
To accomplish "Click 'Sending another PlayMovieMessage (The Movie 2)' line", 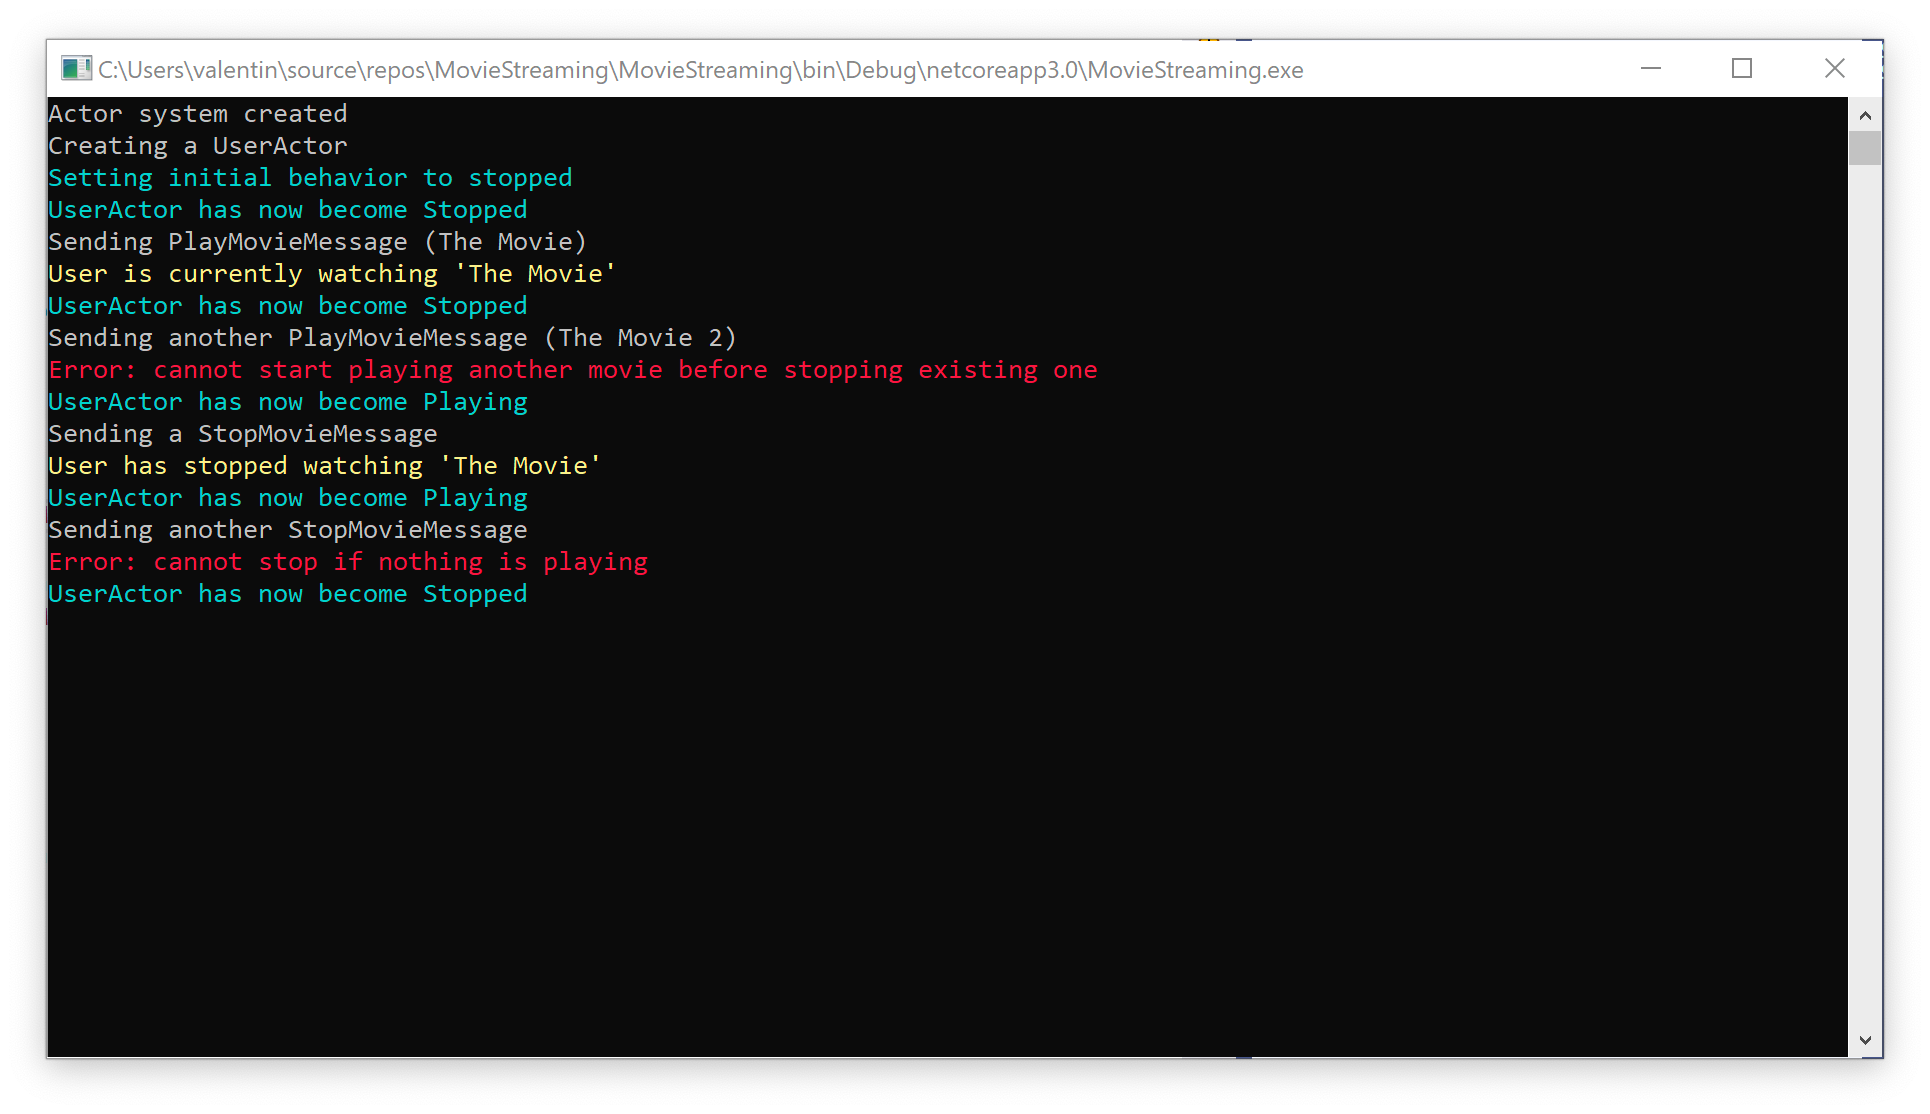I will point(392,338).
